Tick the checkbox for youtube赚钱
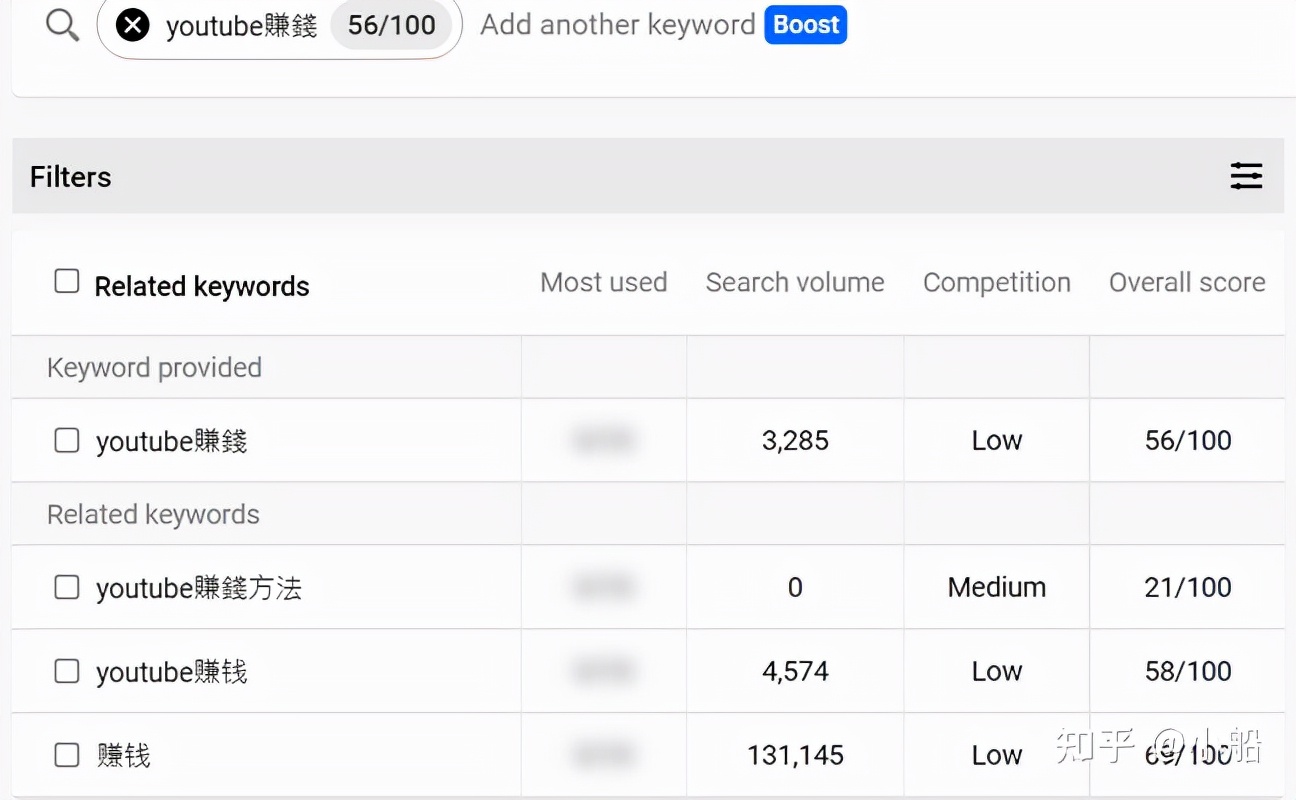This screenshot has height=800, width=1296. click(66, 671)
